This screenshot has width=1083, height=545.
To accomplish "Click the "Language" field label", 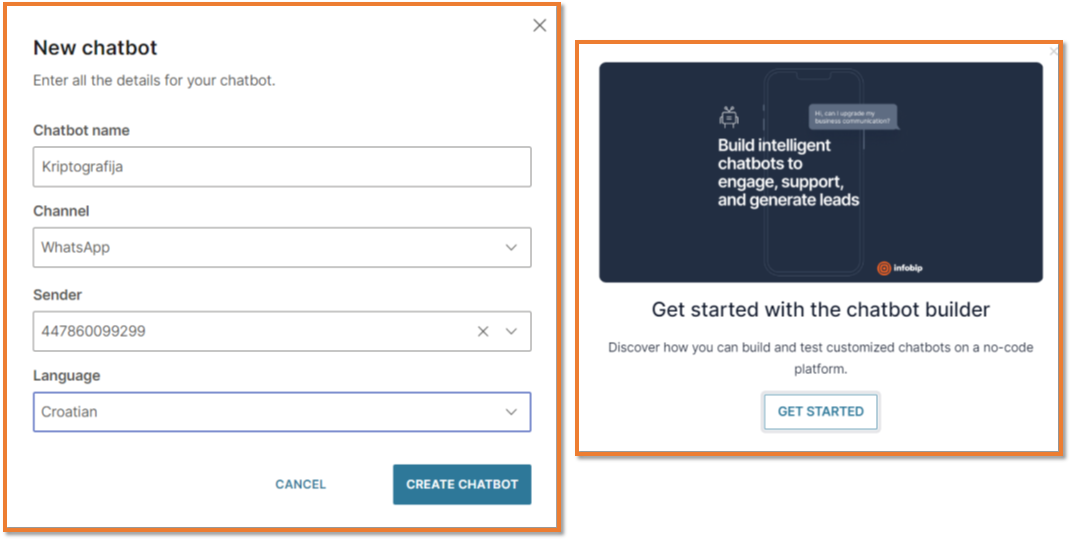I will (x=67, y=376).
